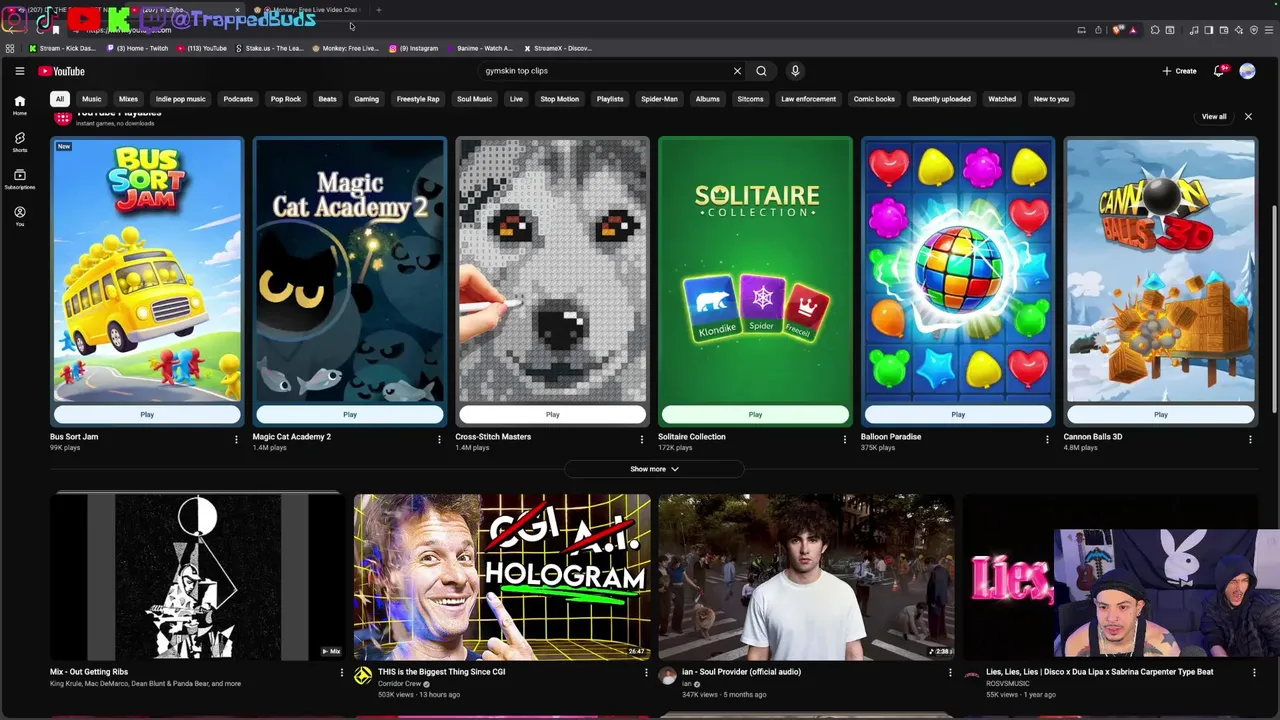Select the Freestyle Rap chip
1280x720 pixels.
coord(418,99)
